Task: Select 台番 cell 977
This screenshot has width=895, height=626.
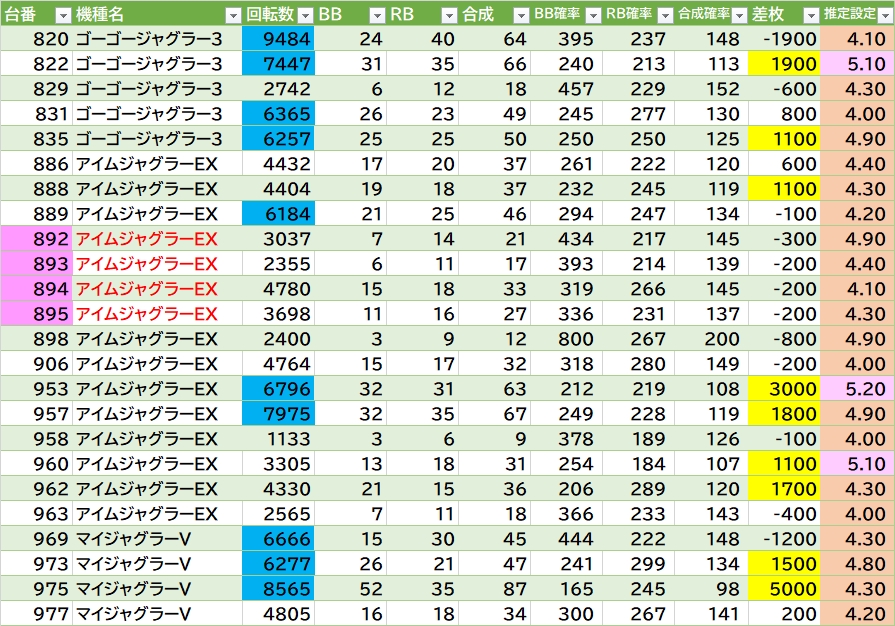Action: click(36, 614)
